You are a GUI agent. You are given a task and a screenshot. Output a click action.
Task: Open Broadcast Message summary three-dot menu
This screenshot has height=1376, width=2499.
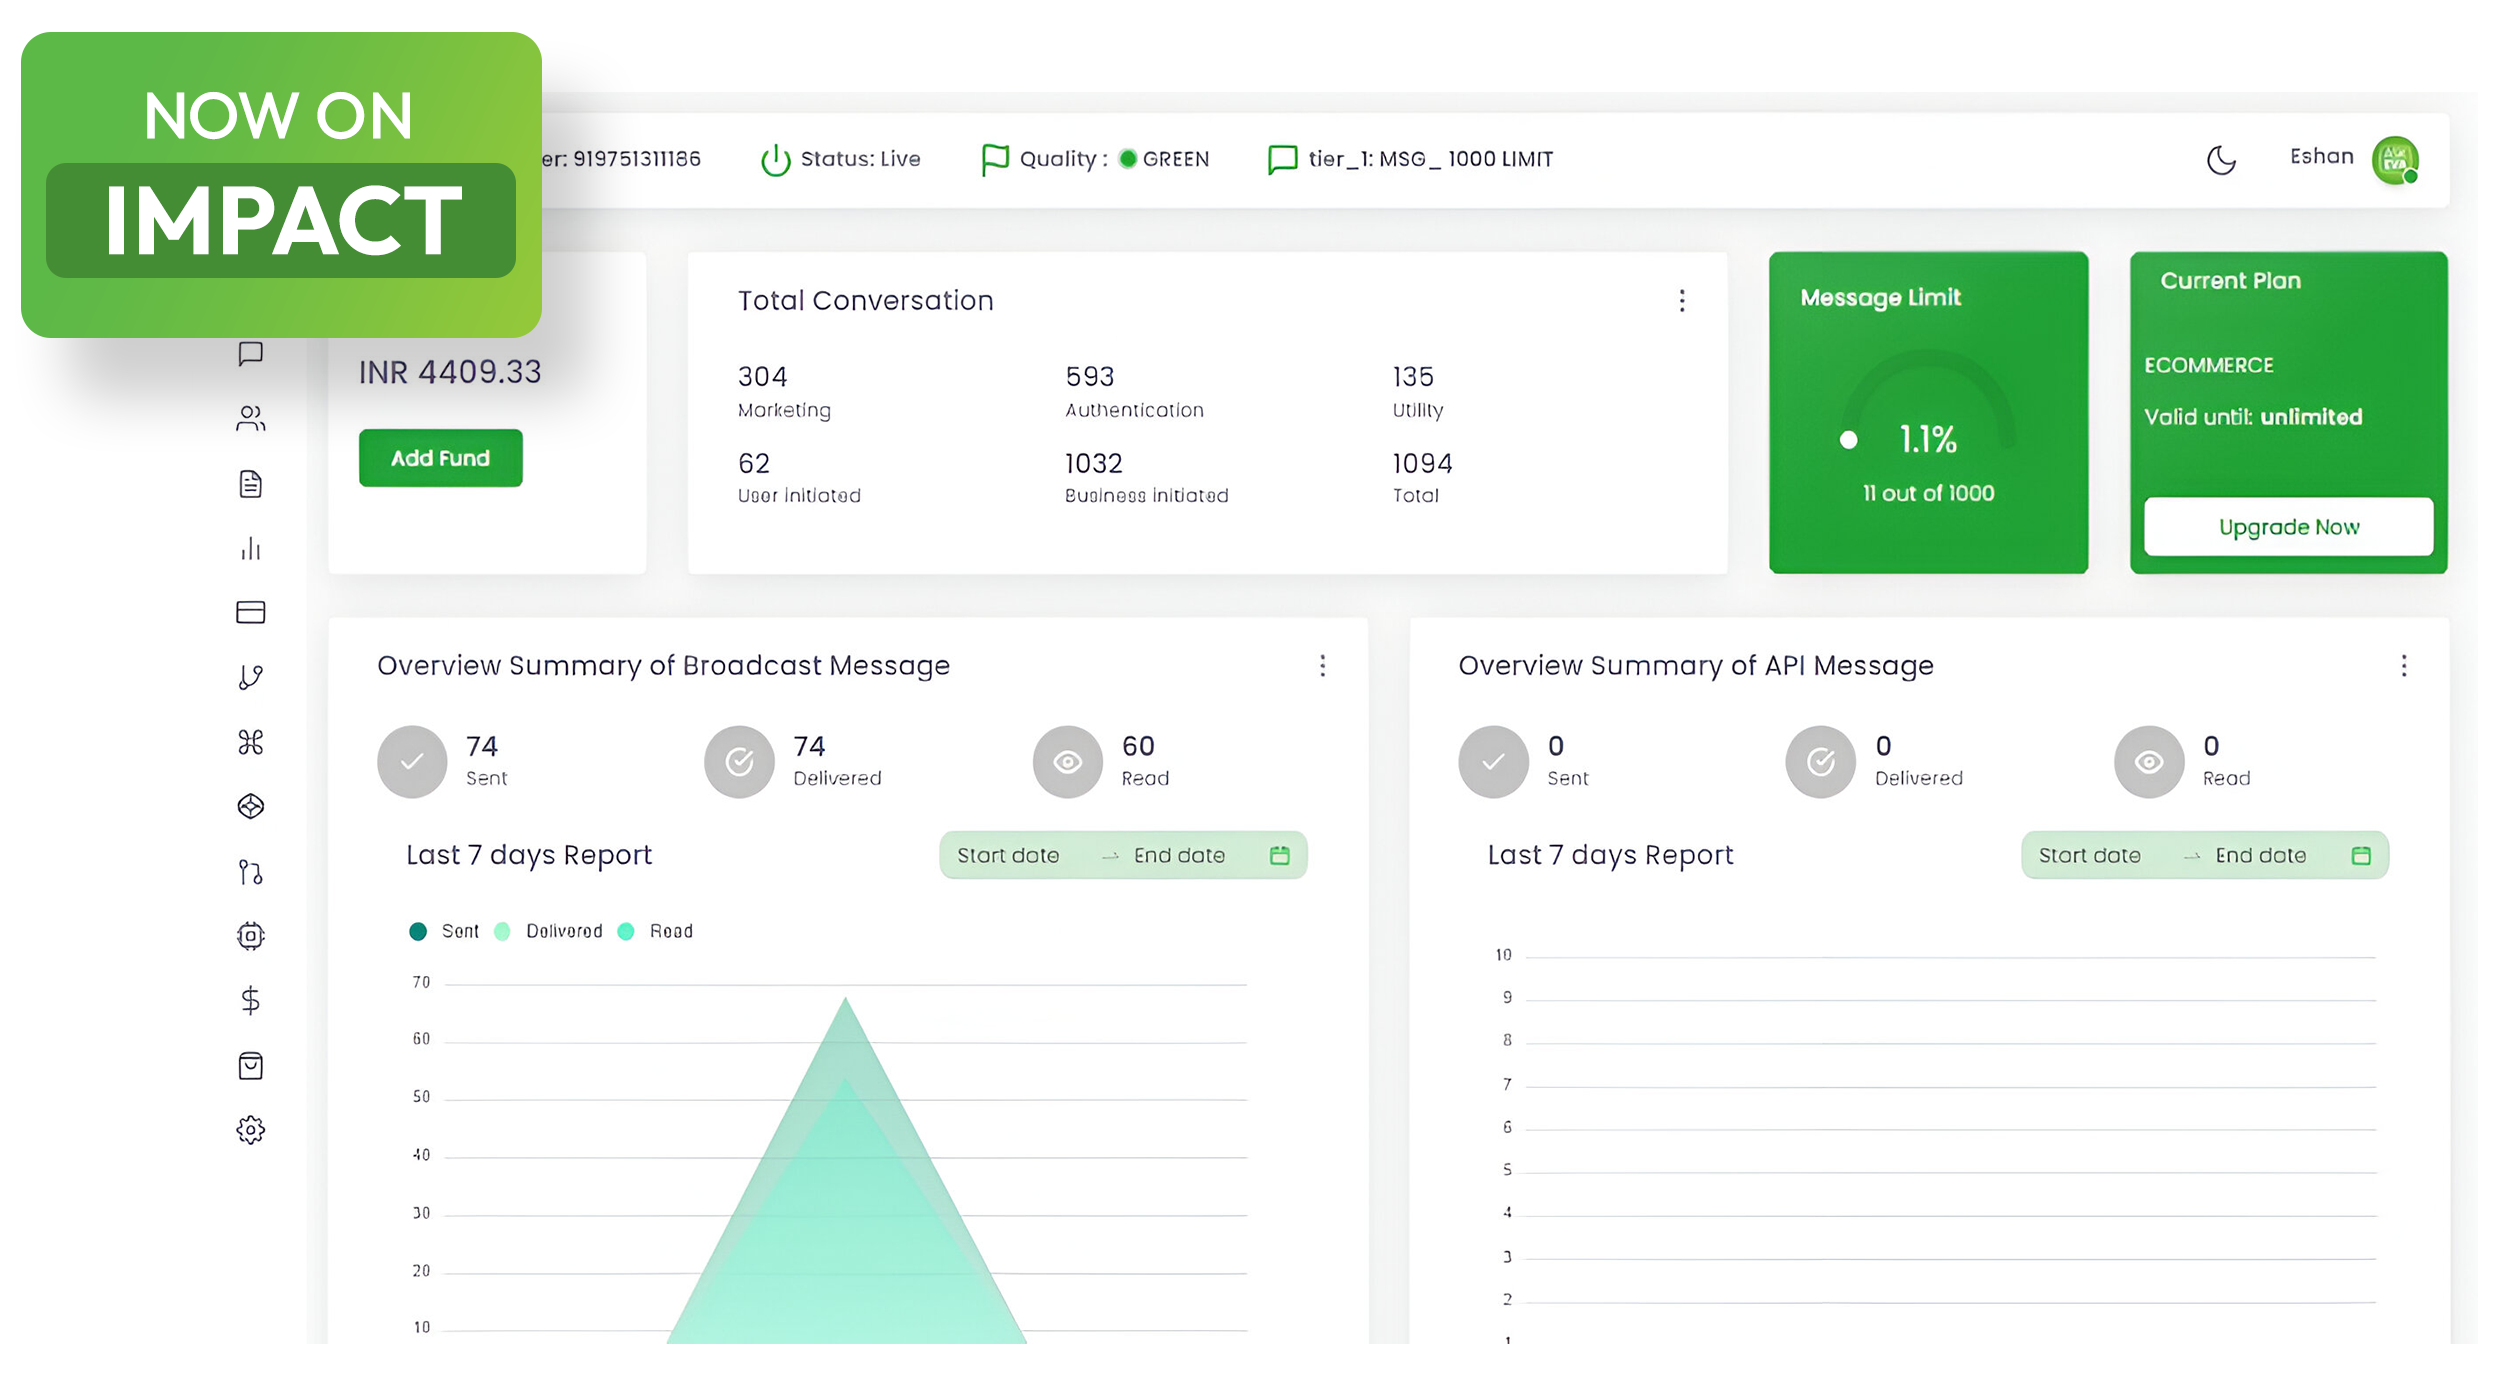(1322, 666)
